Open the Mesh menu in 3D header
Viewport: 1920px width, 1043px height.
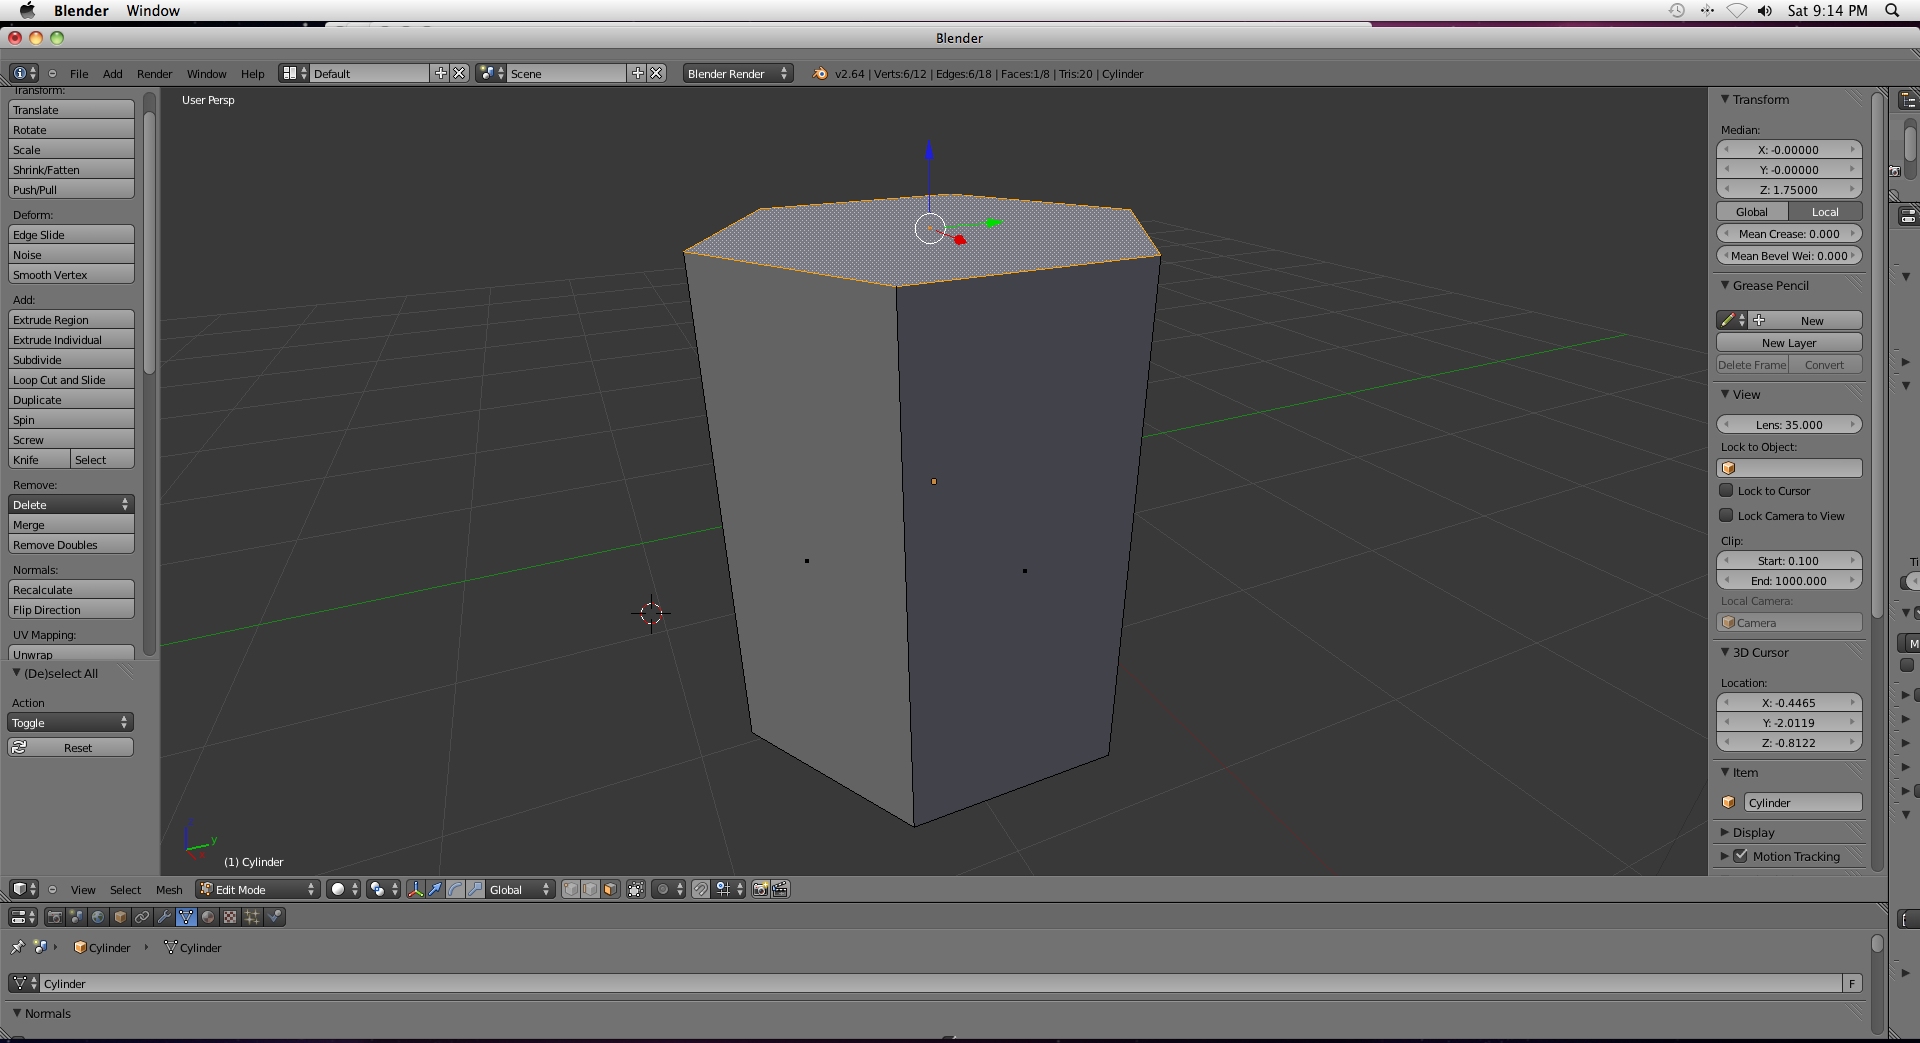[169, 889]
